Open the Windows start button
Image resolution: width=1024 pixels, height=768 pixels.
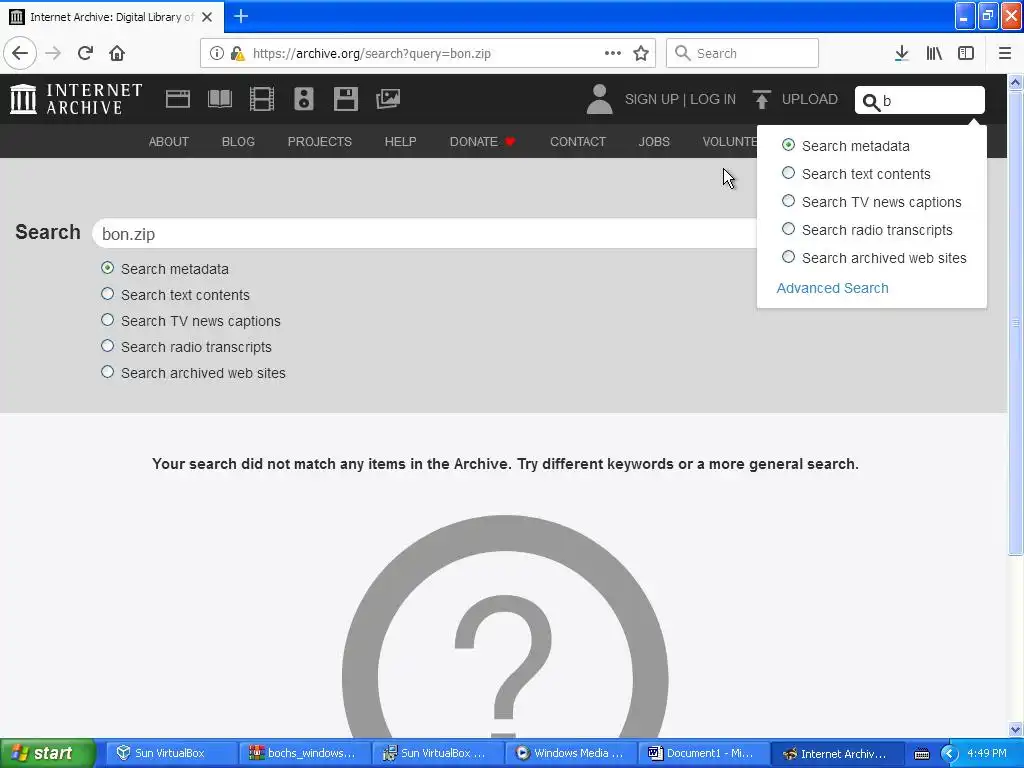pos(48,753)
